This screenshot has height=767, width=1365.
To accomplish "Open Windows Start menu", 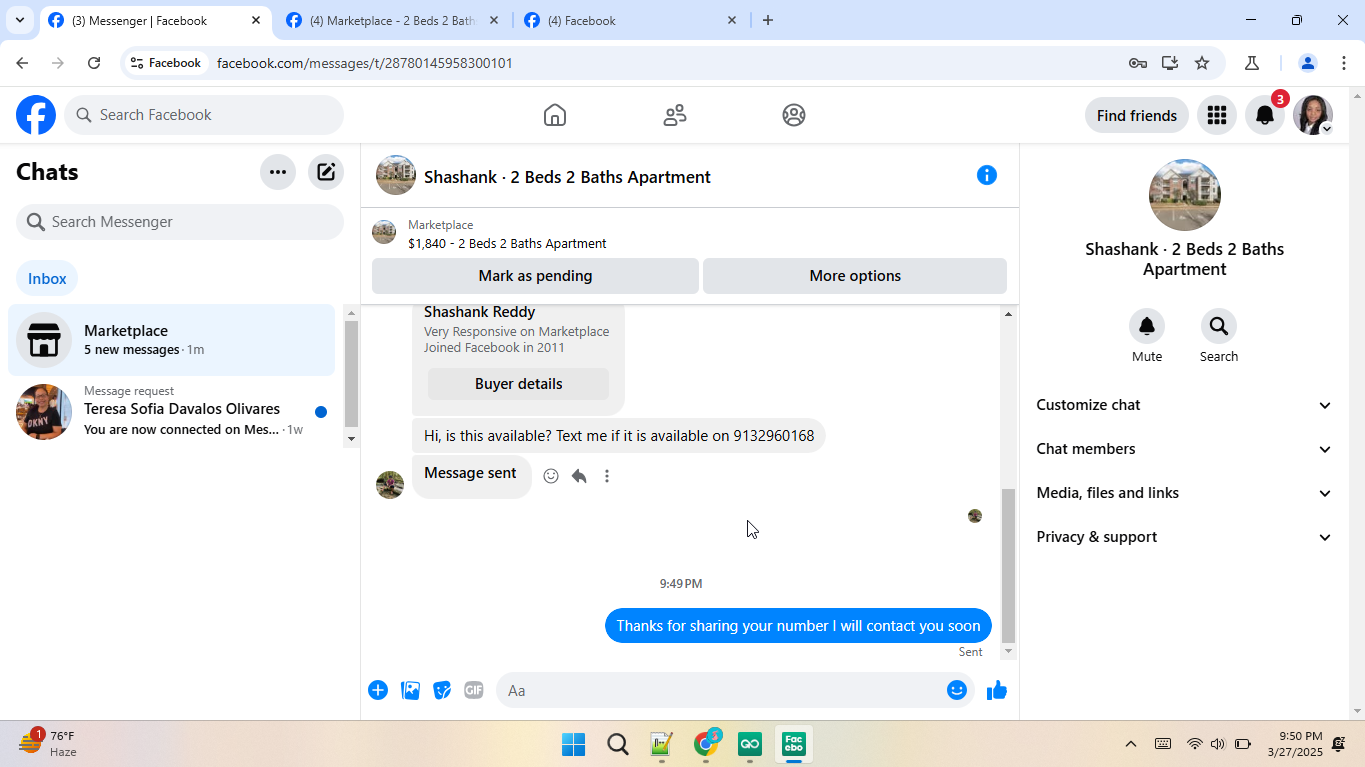I will pos(574,744).
